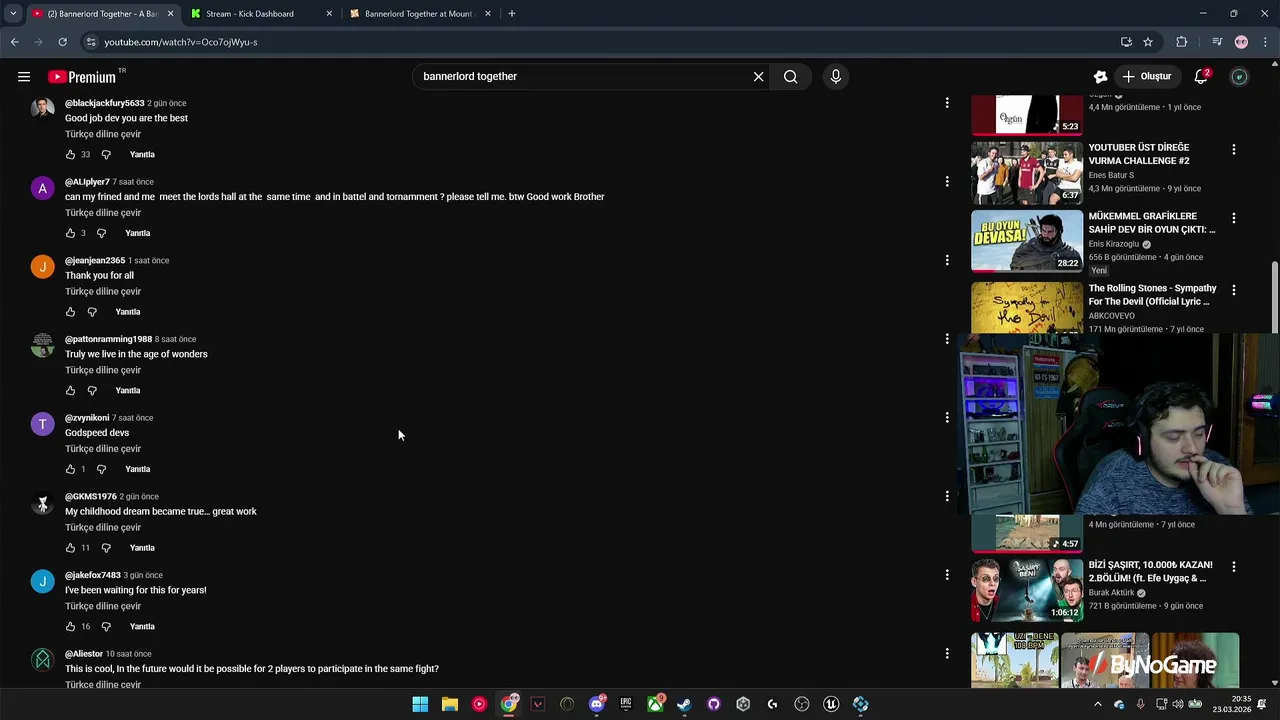1280x720 pixels.
Task: Open File Explorer from taskbar
Action: 450,704
